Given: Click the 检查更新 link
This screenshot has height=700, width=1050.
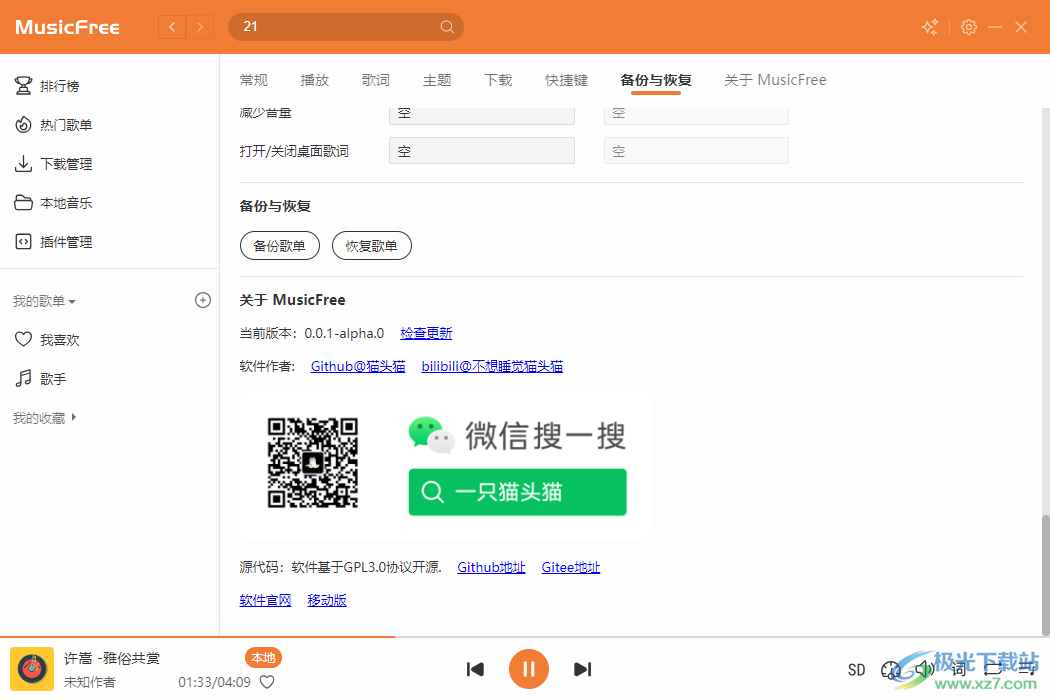Looking at the screenshot, I should pyautogui.click(x=427, y=333).
